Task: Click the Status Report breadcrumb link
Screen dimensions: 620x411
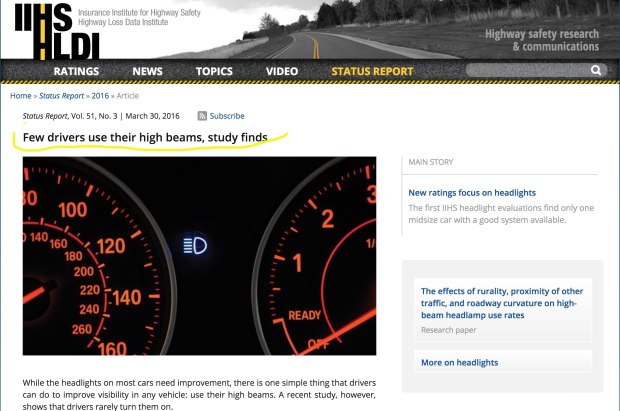Action: (x=62, y=95)
